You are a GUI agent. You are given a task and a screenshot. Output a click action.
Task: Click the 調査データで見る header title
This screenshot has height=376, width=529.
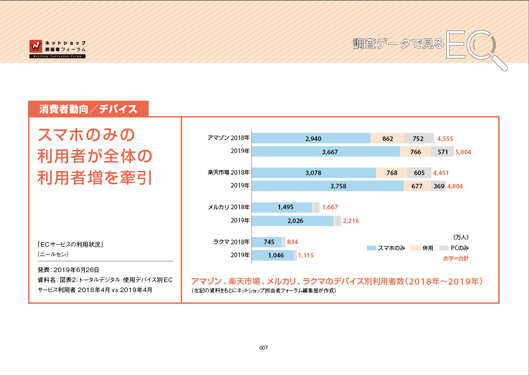click(398, 43)
